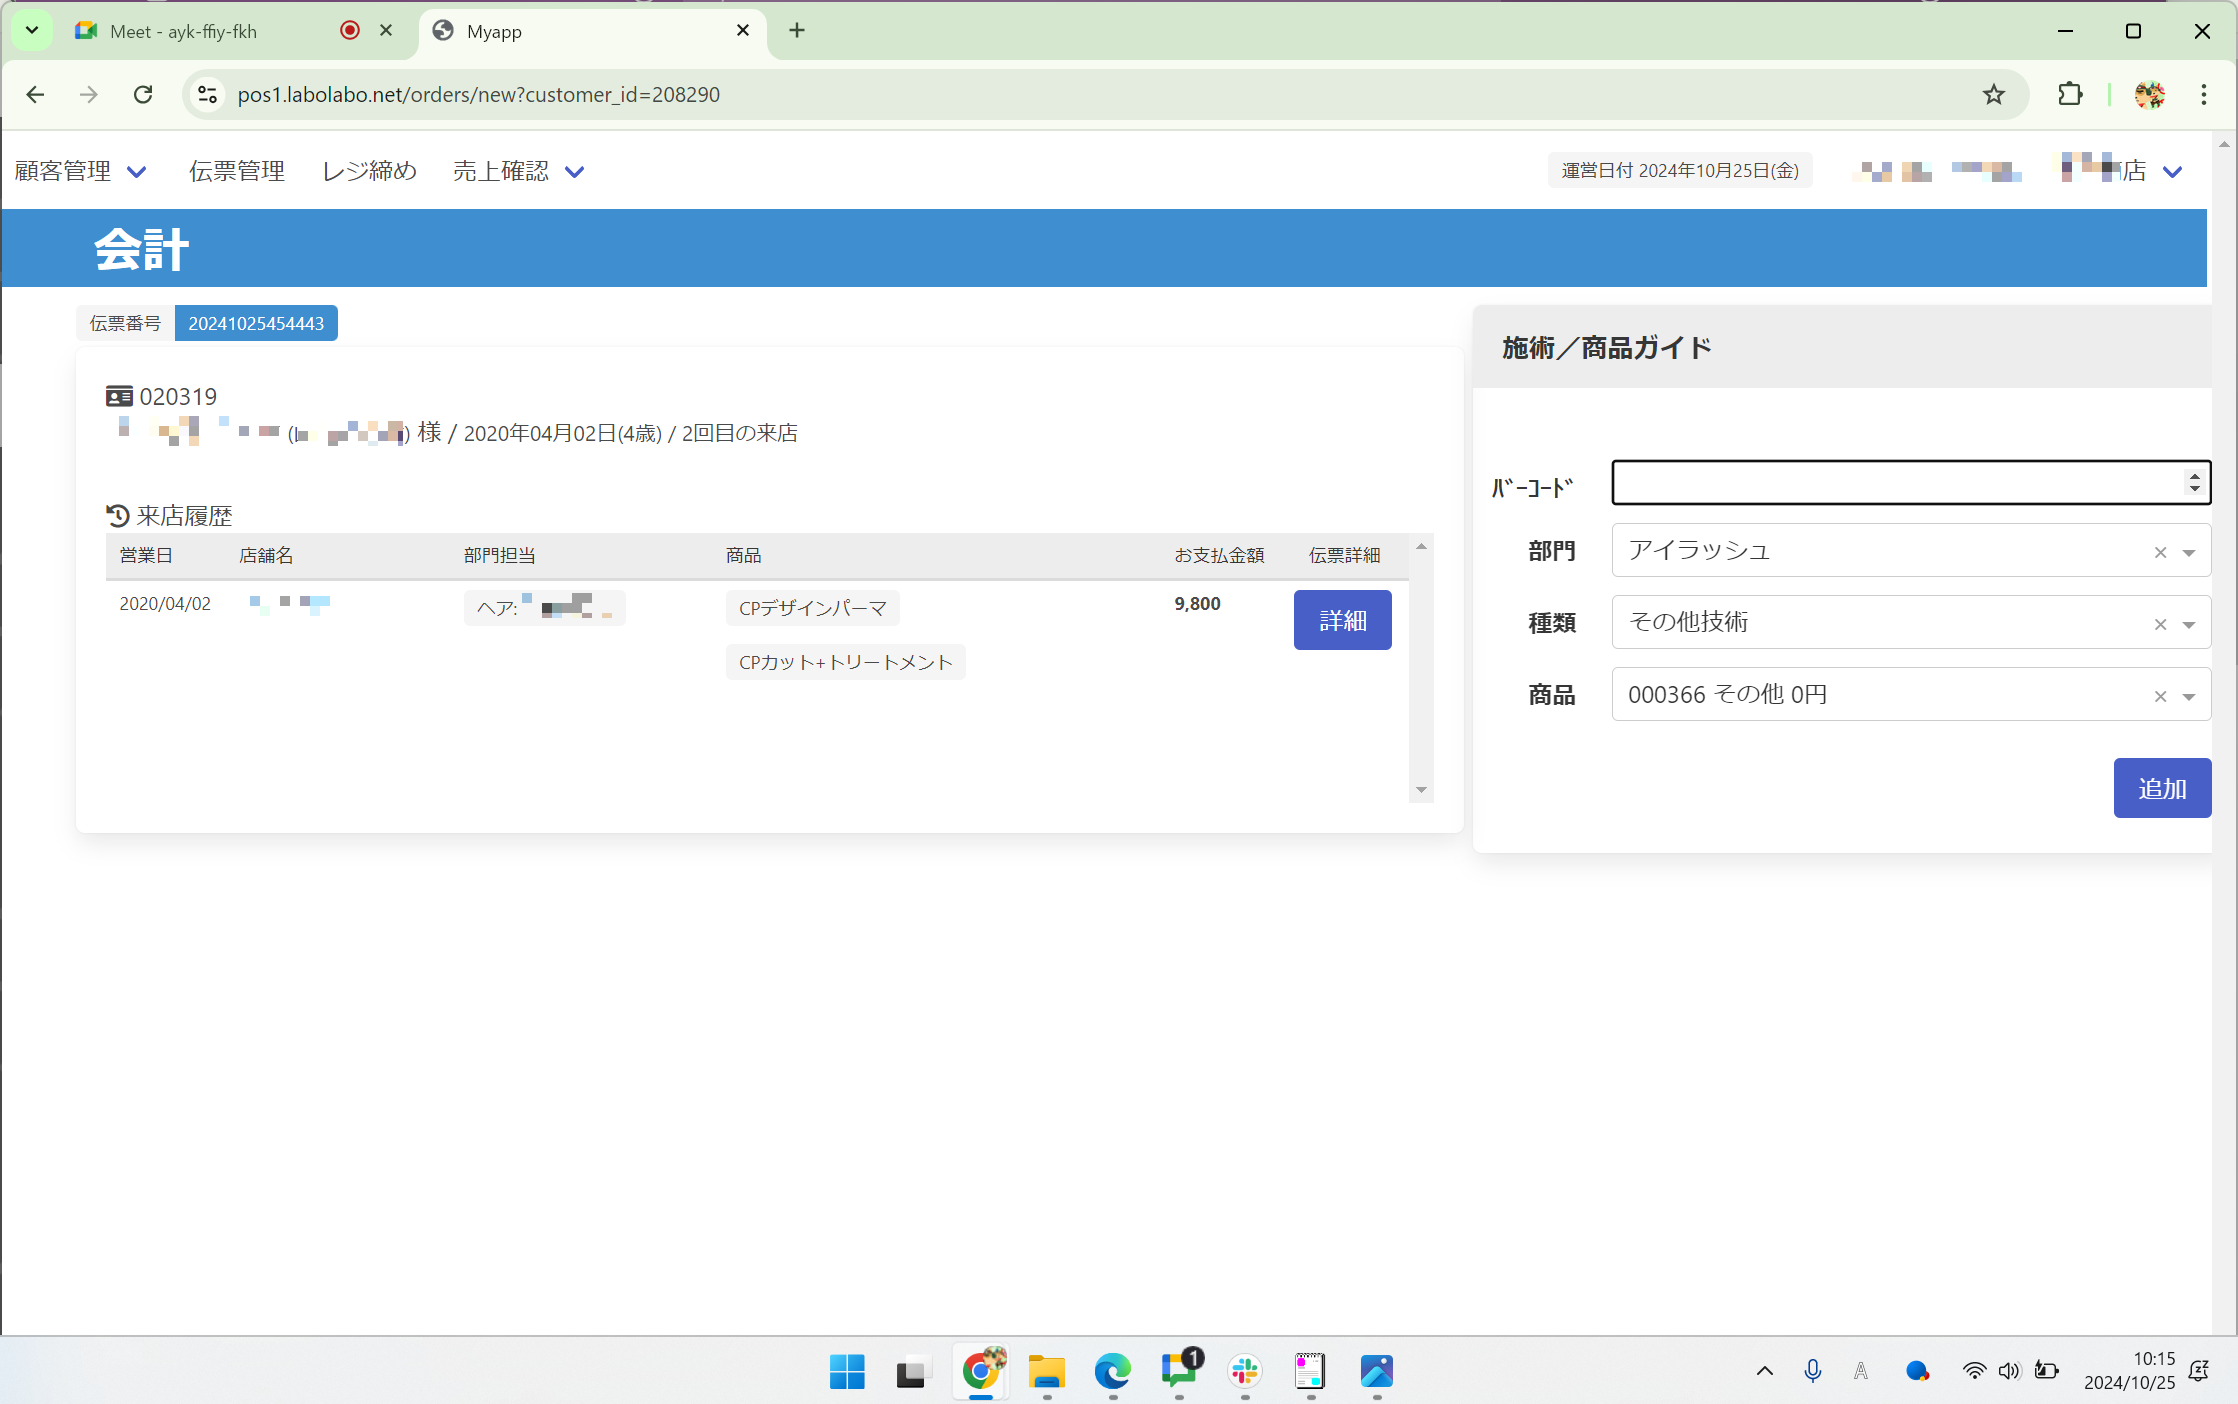Click the 来店履歴 history clock icon
The height and width of the screenshot is (1404, 2238).
pyautogui.click(x=117, y=515)
